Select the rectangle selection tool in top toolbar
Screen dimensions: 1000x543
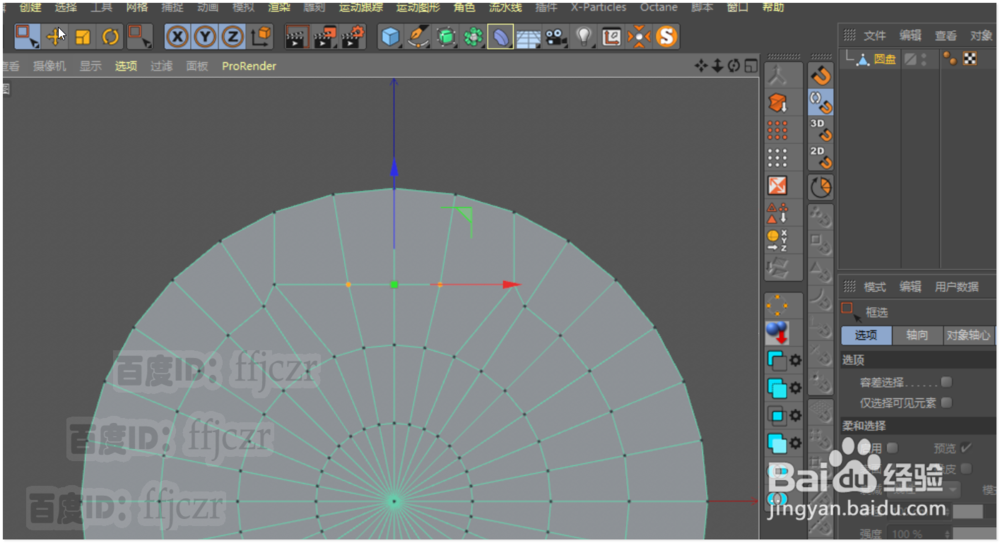coord(26,36)
